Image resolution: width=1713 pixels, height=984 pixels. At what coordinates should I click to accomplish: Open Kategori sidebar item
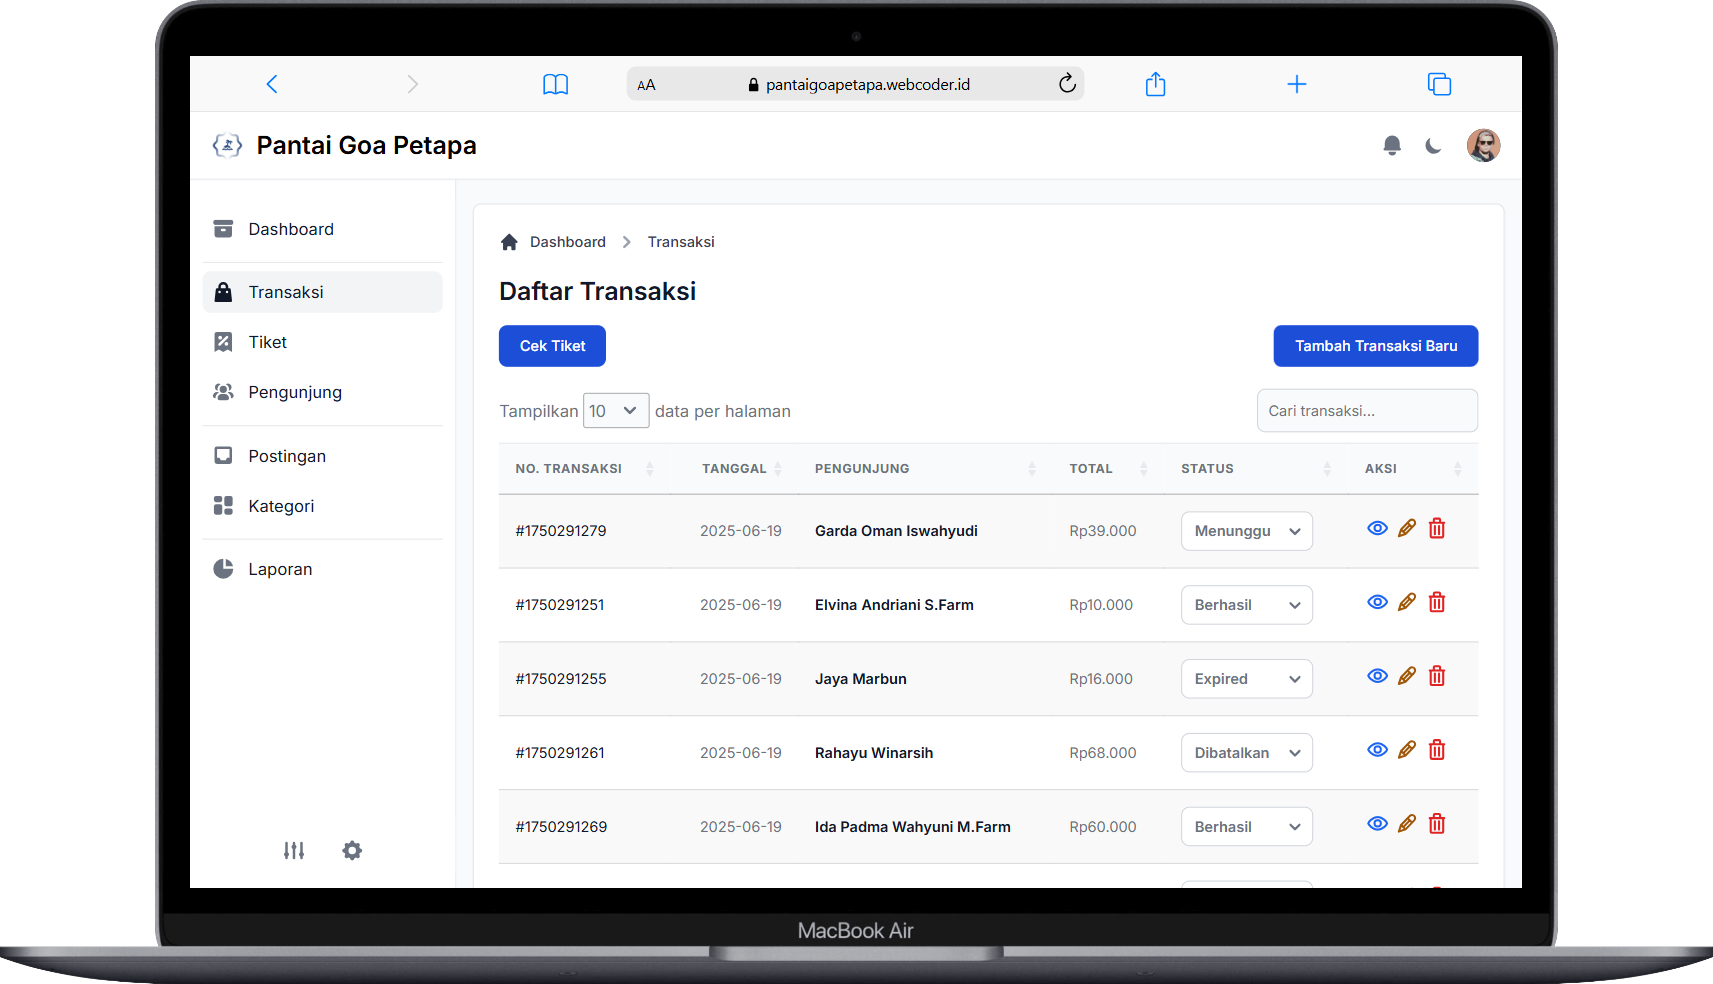tap(322, 506)
